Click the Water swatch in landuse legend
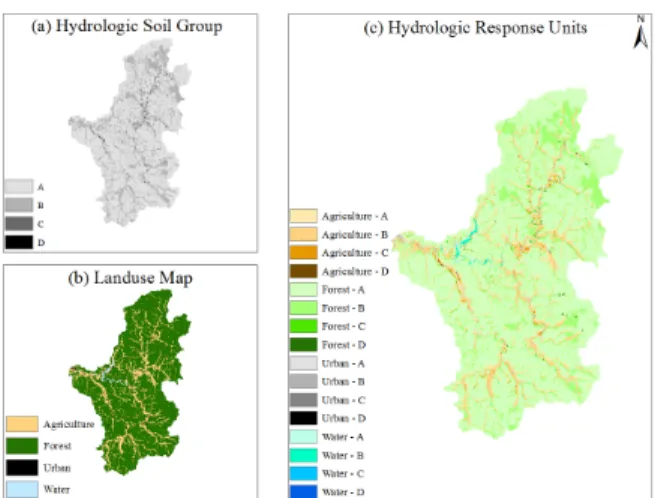 coord(22,489)
